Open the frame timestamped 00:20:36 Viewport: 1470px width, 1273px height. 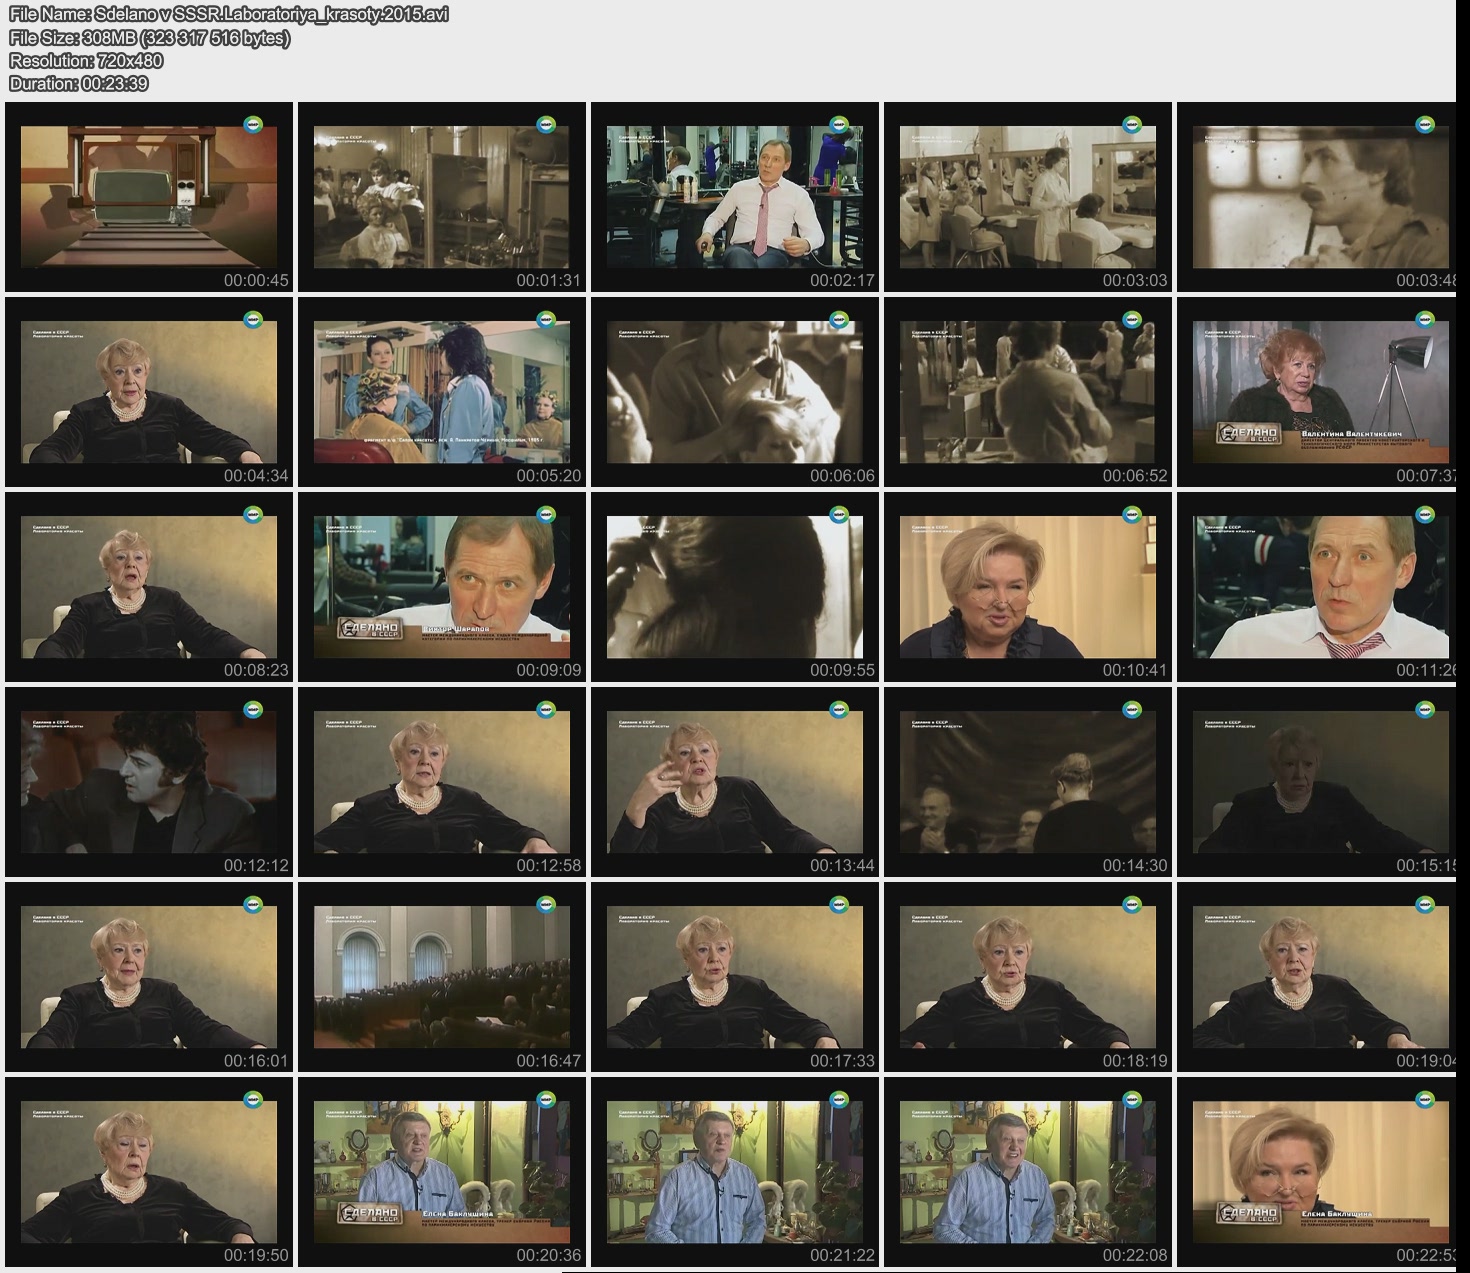pyautogui.click(x=442, y=1172)
